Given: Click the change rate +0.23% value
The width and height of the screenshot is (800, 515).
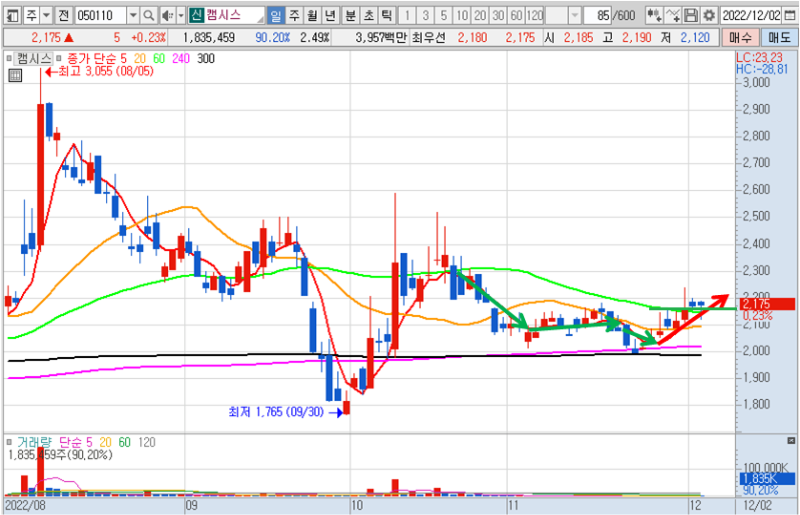Looking at the screenshot, I should click(148, 38).
